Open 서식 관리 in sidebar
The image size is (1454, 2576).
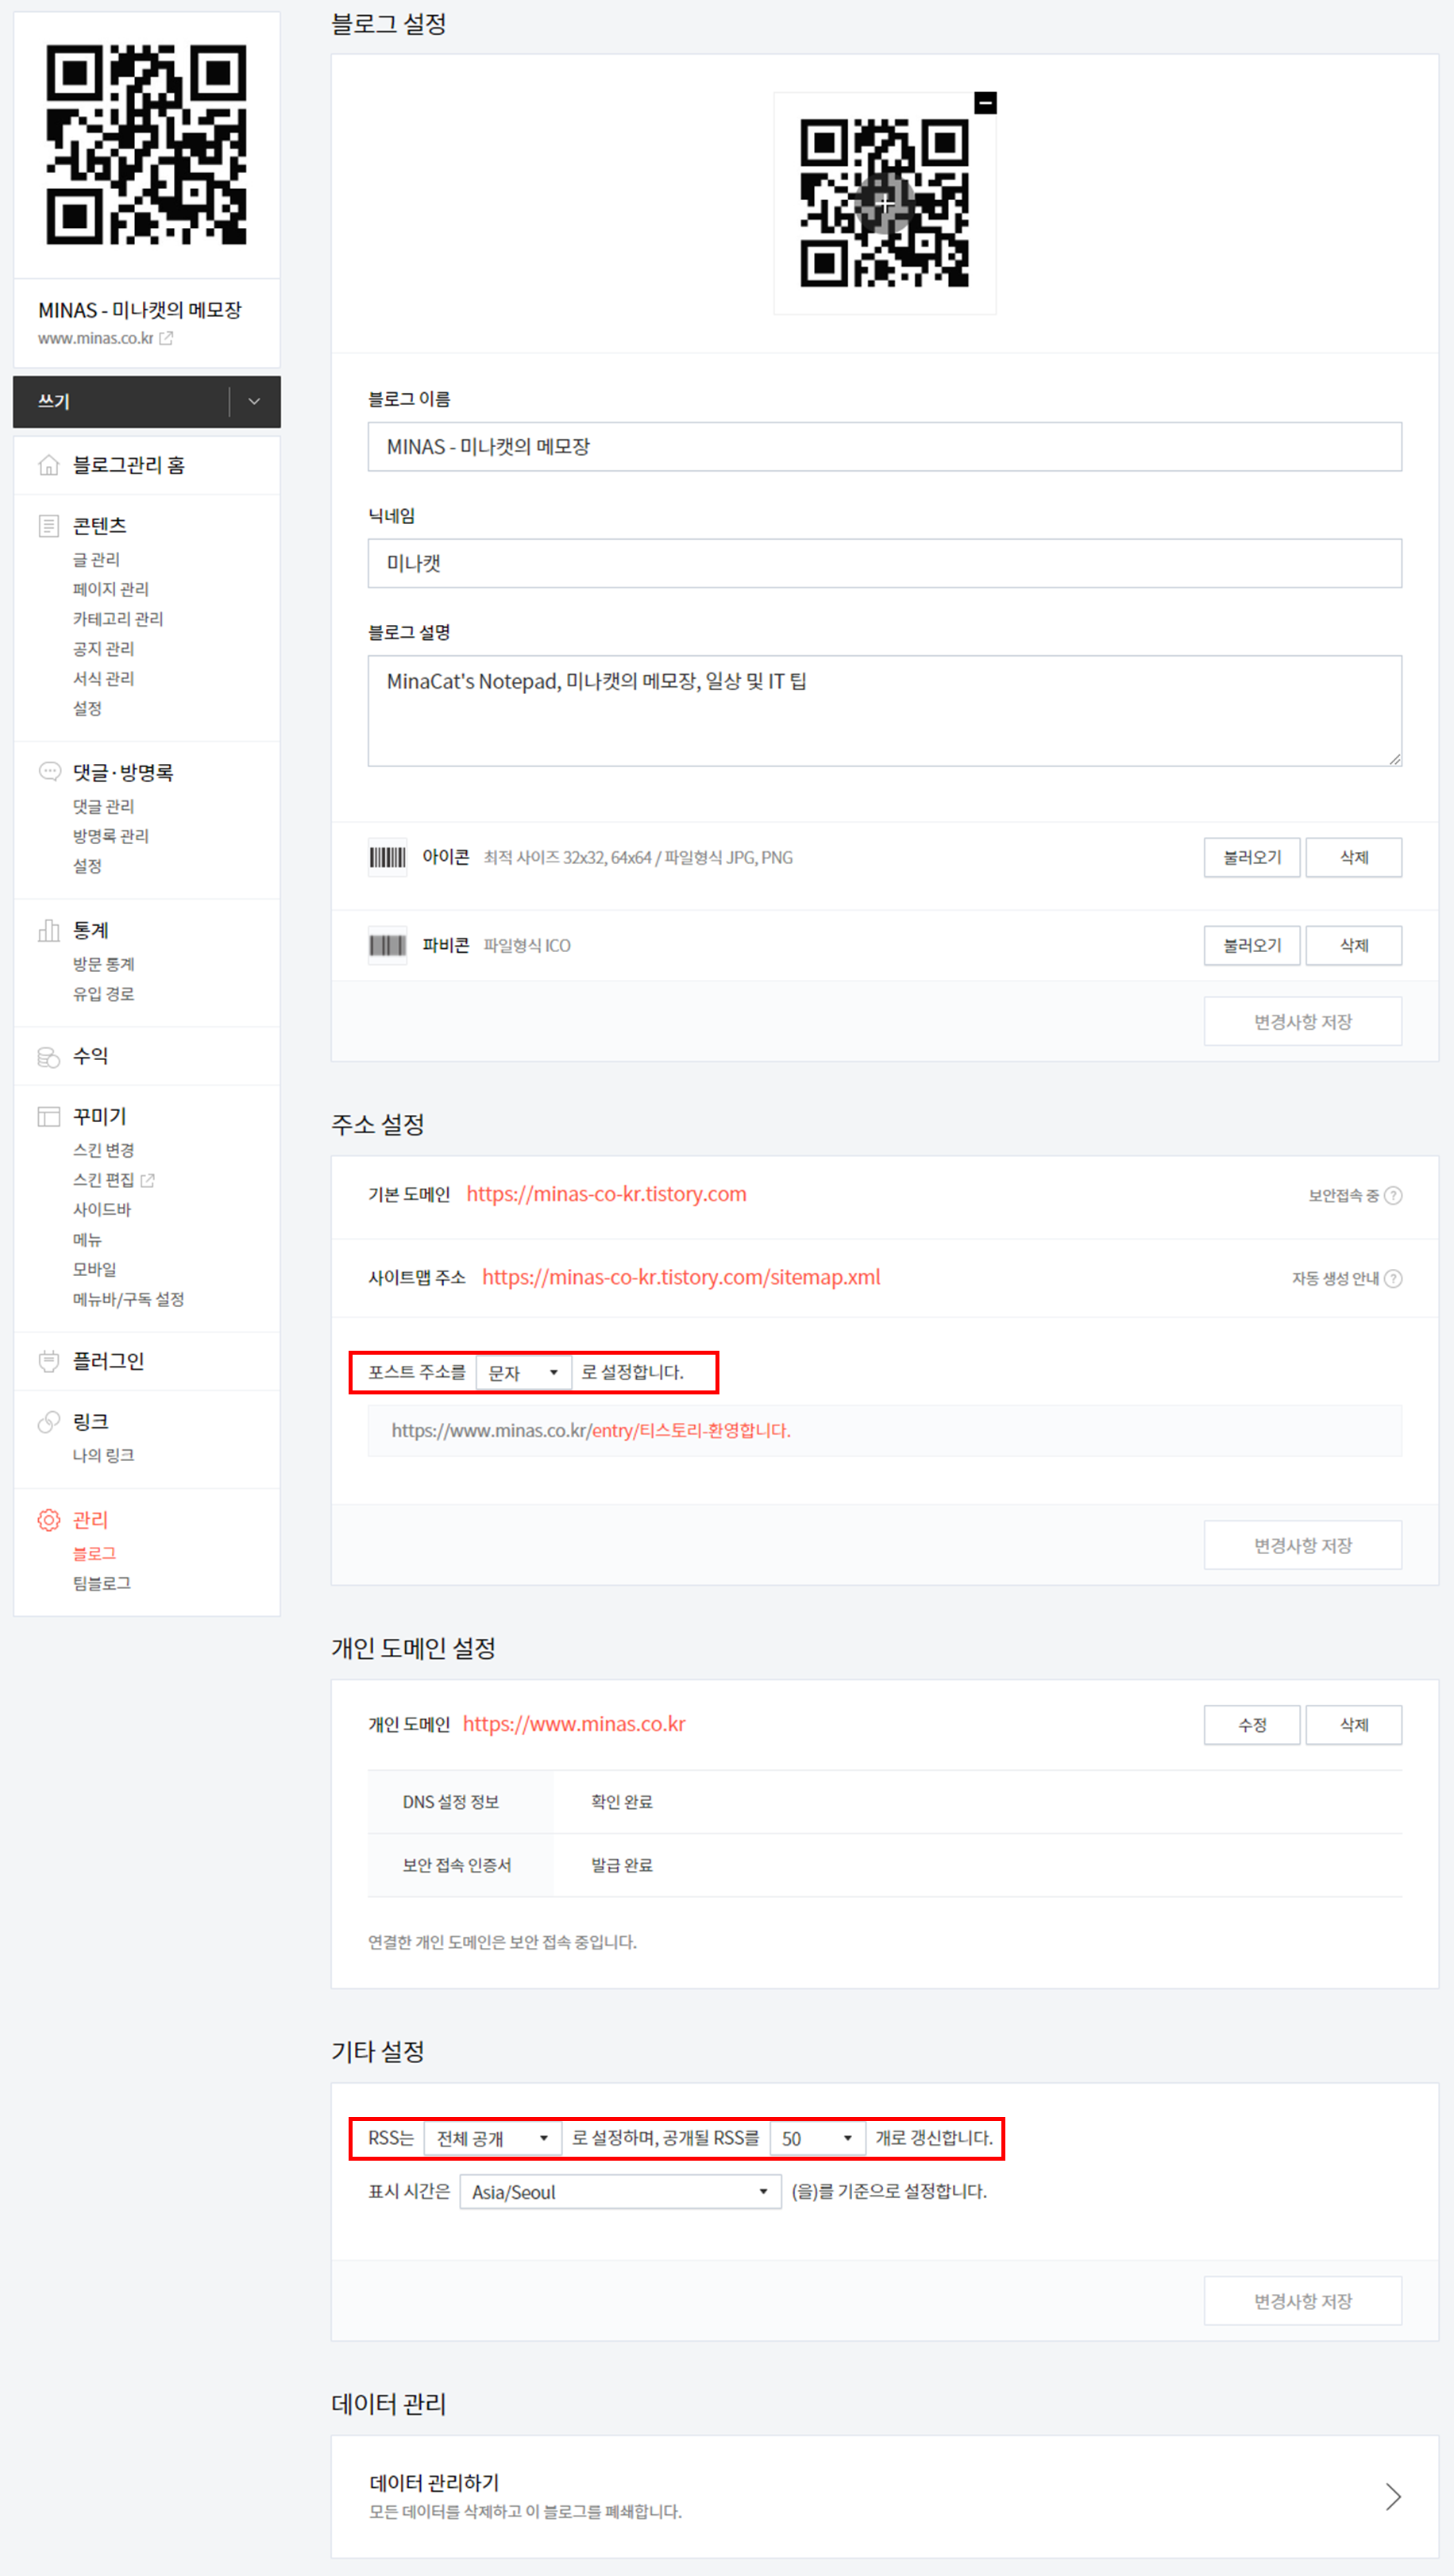point(103,678)
